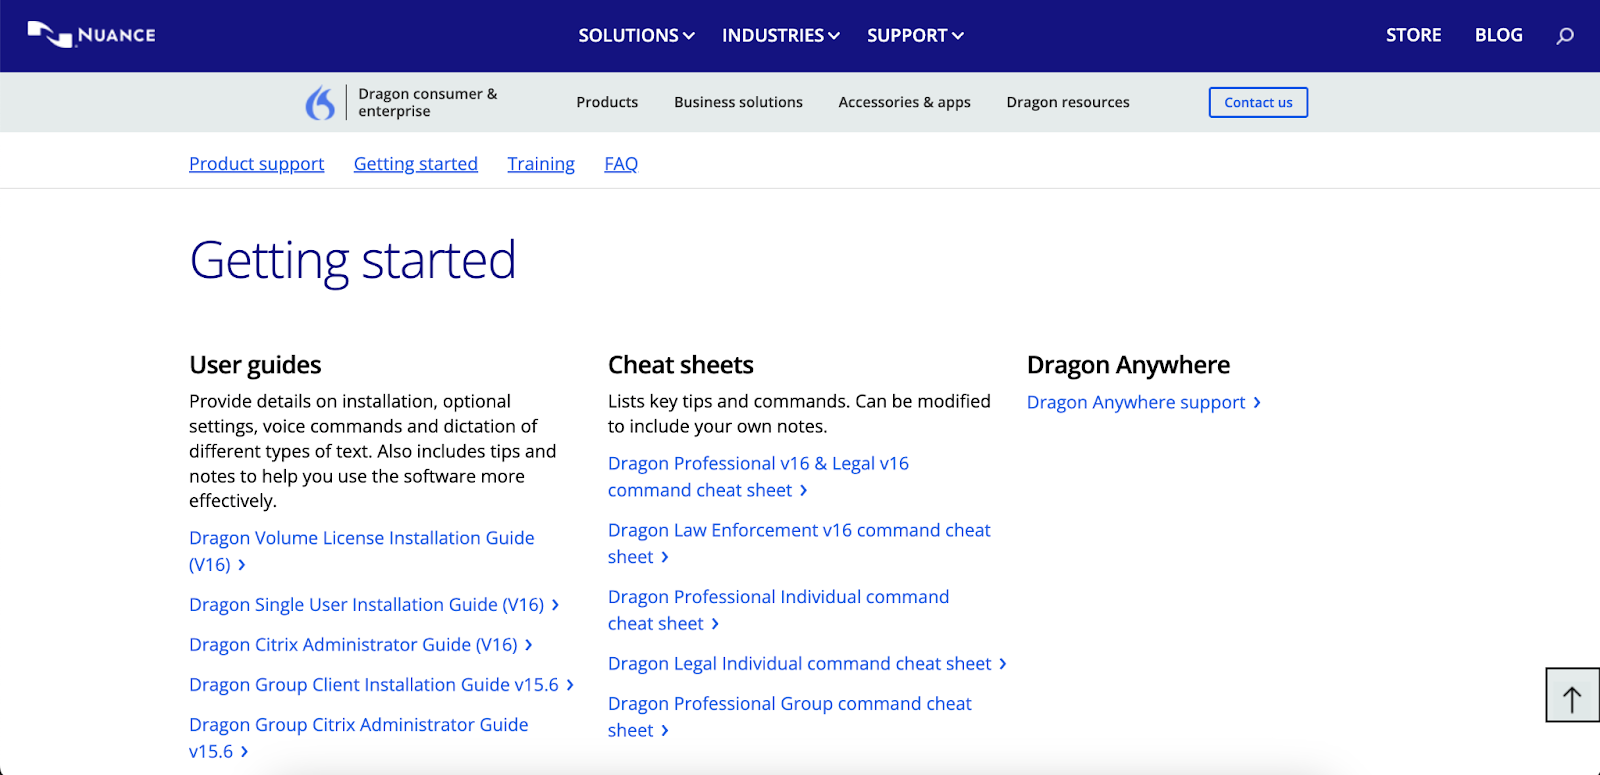Click the Contact us button
Screen dimensions: 1600x775
[1258, 102]
